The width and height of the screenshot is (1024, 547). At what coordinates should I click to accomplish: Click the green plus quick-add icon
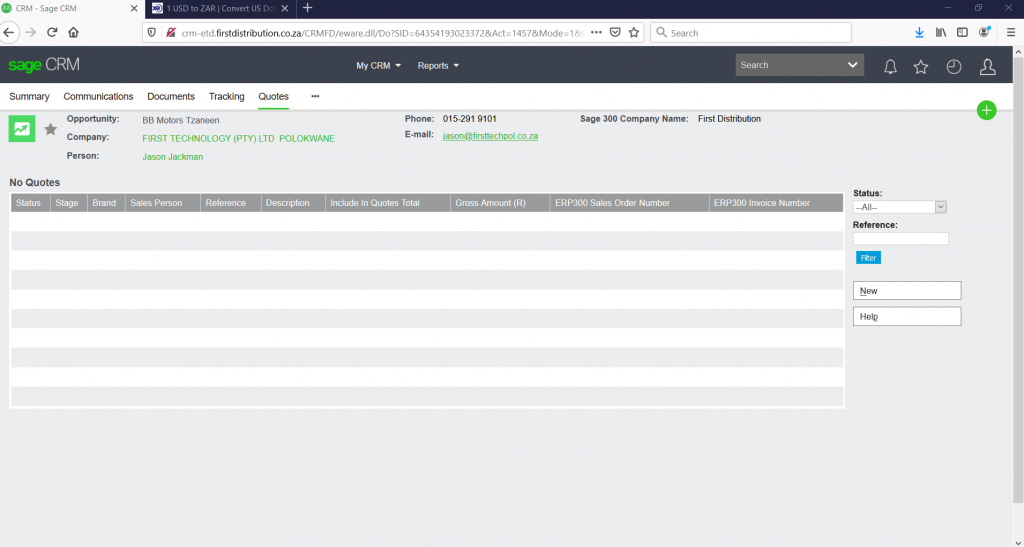click(x=986, y=110)
